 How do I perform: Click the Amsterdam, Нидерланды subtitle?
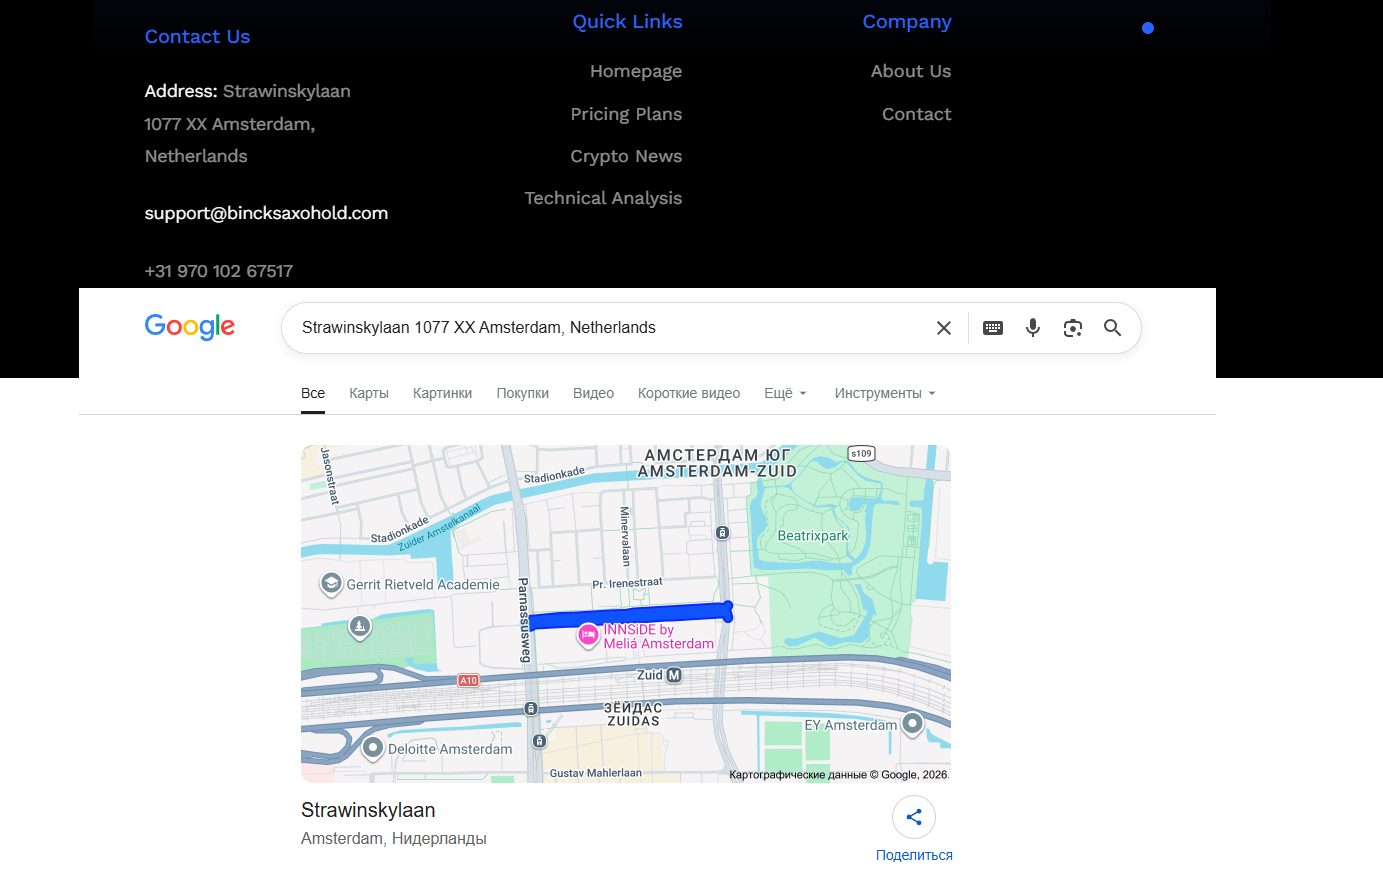pos(394,838)
